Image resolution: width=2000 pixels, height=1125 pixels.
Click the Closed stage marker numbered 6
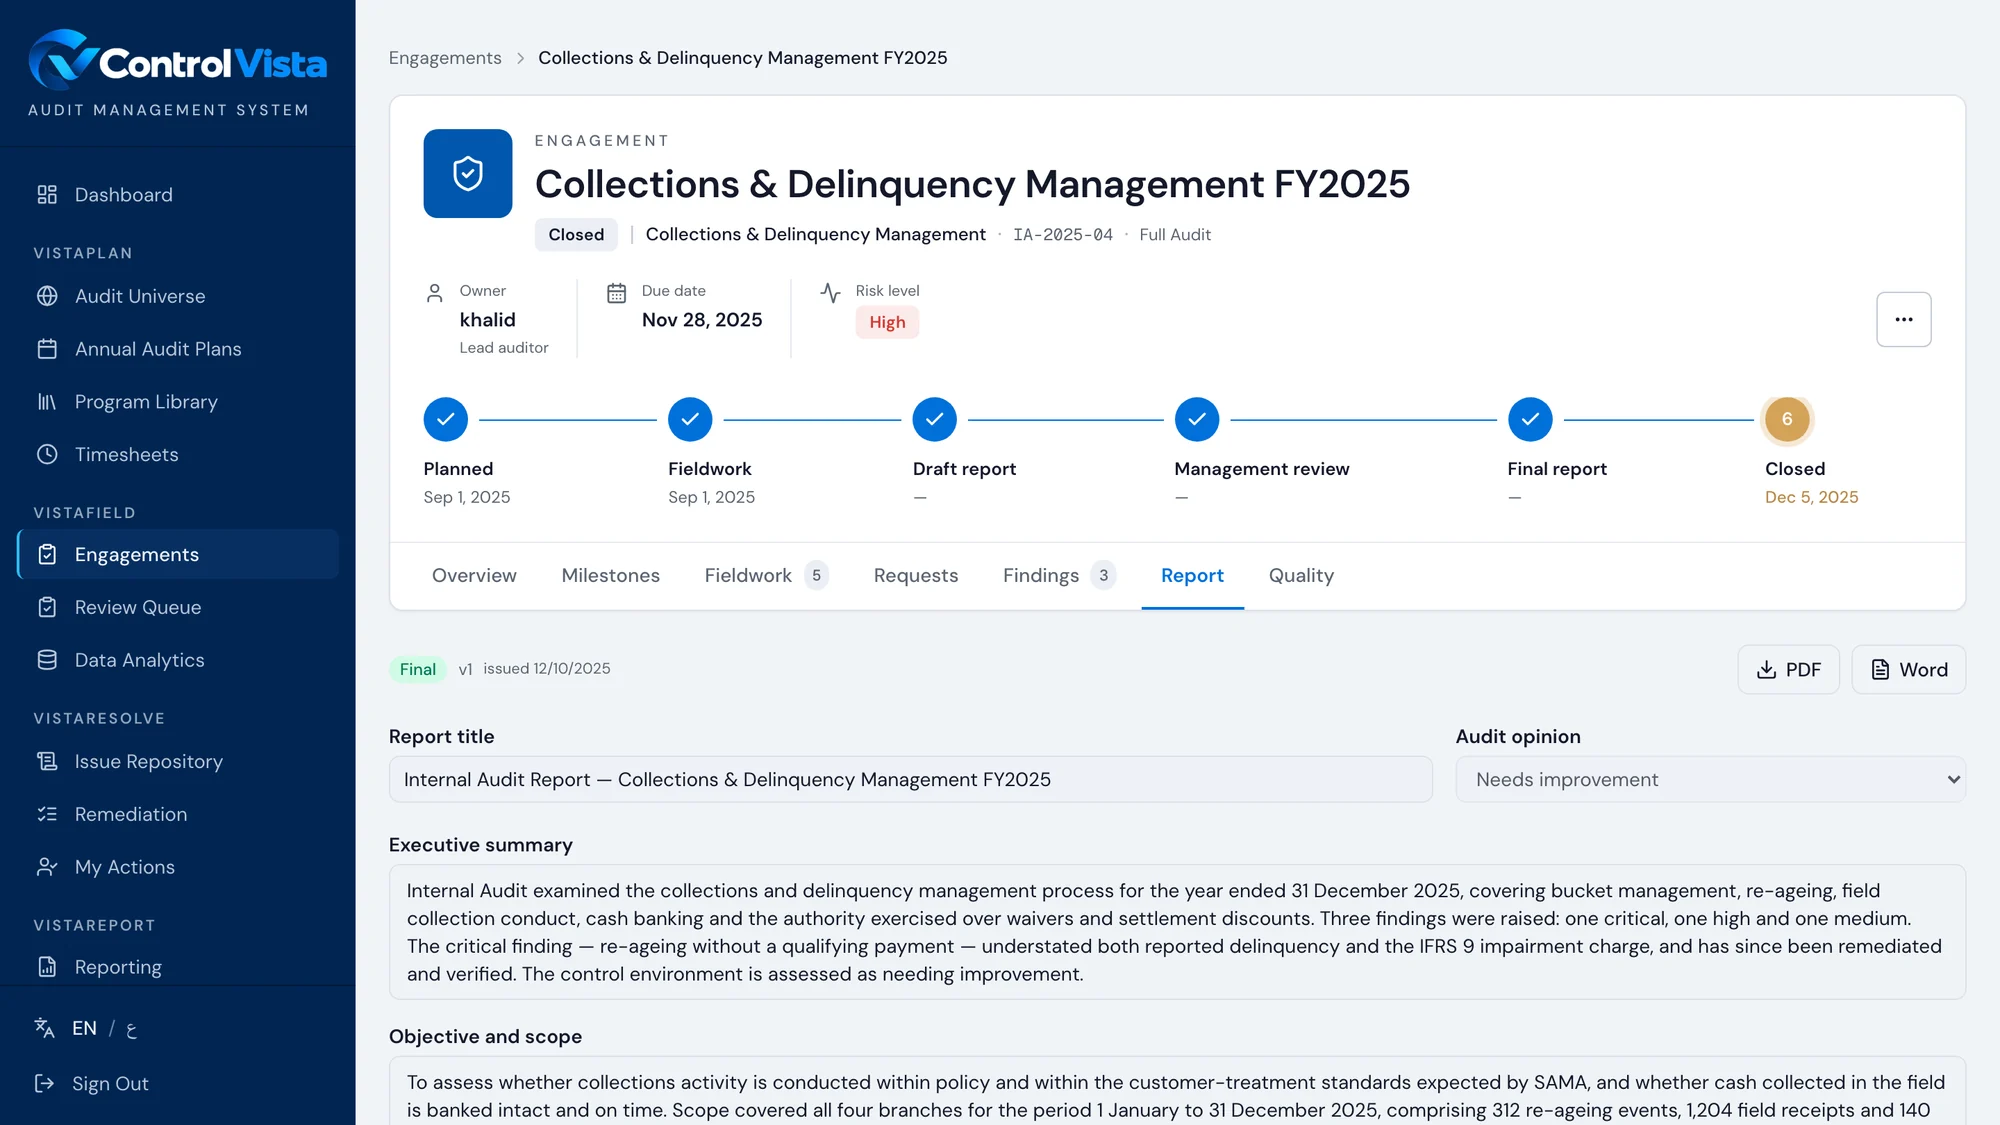(x=1787, y=419)
